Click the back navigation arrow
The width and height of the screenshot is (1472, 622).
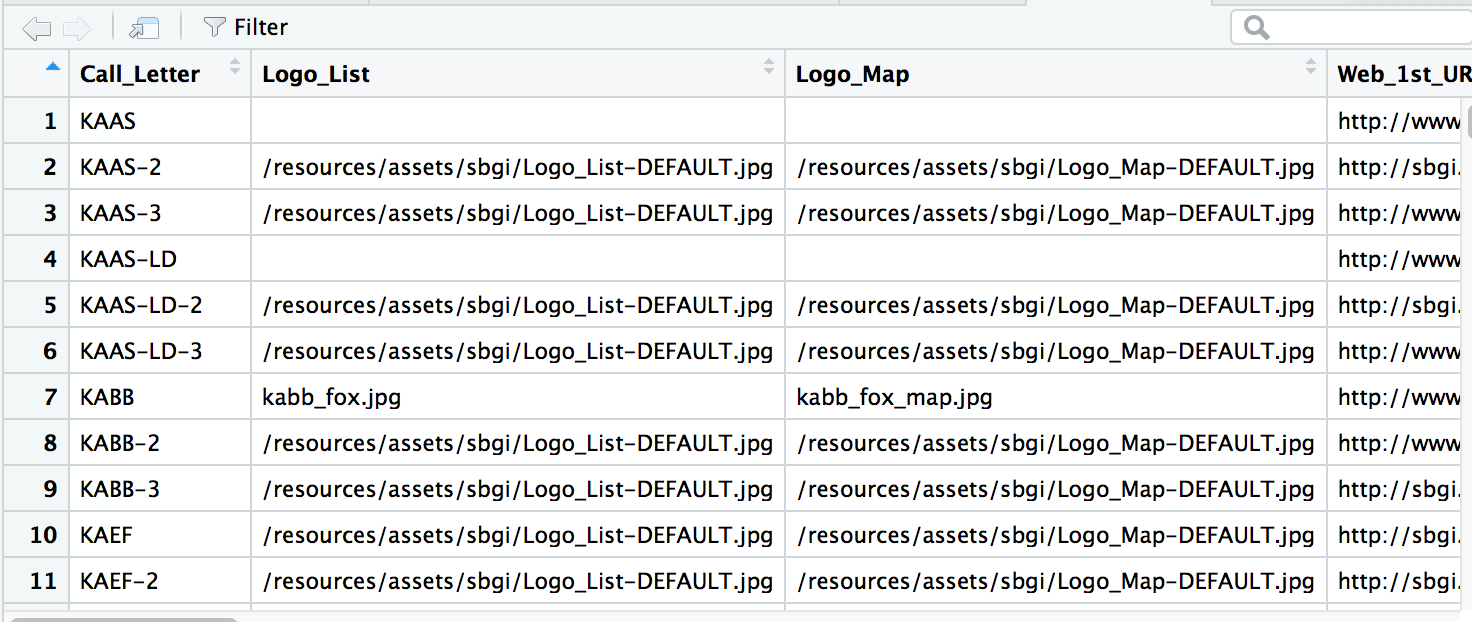37,28
